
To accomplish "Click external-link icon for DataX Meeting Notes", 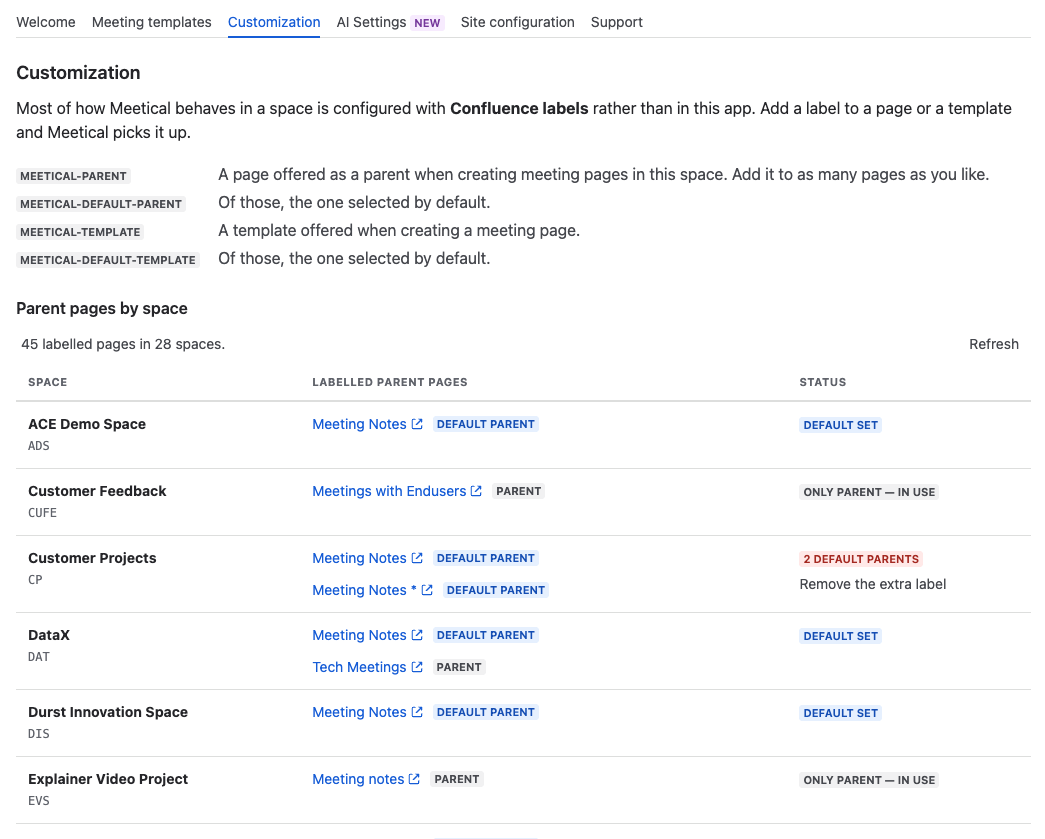I will (x=417, y=635).
